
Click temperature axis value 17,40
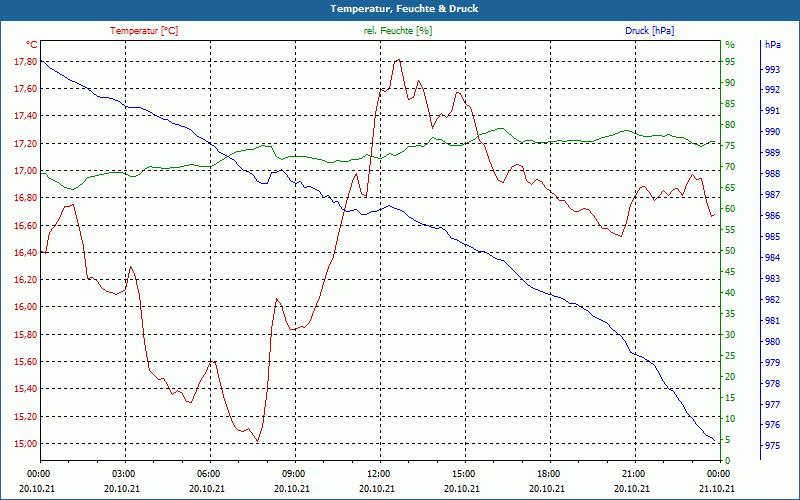(27, 116)
